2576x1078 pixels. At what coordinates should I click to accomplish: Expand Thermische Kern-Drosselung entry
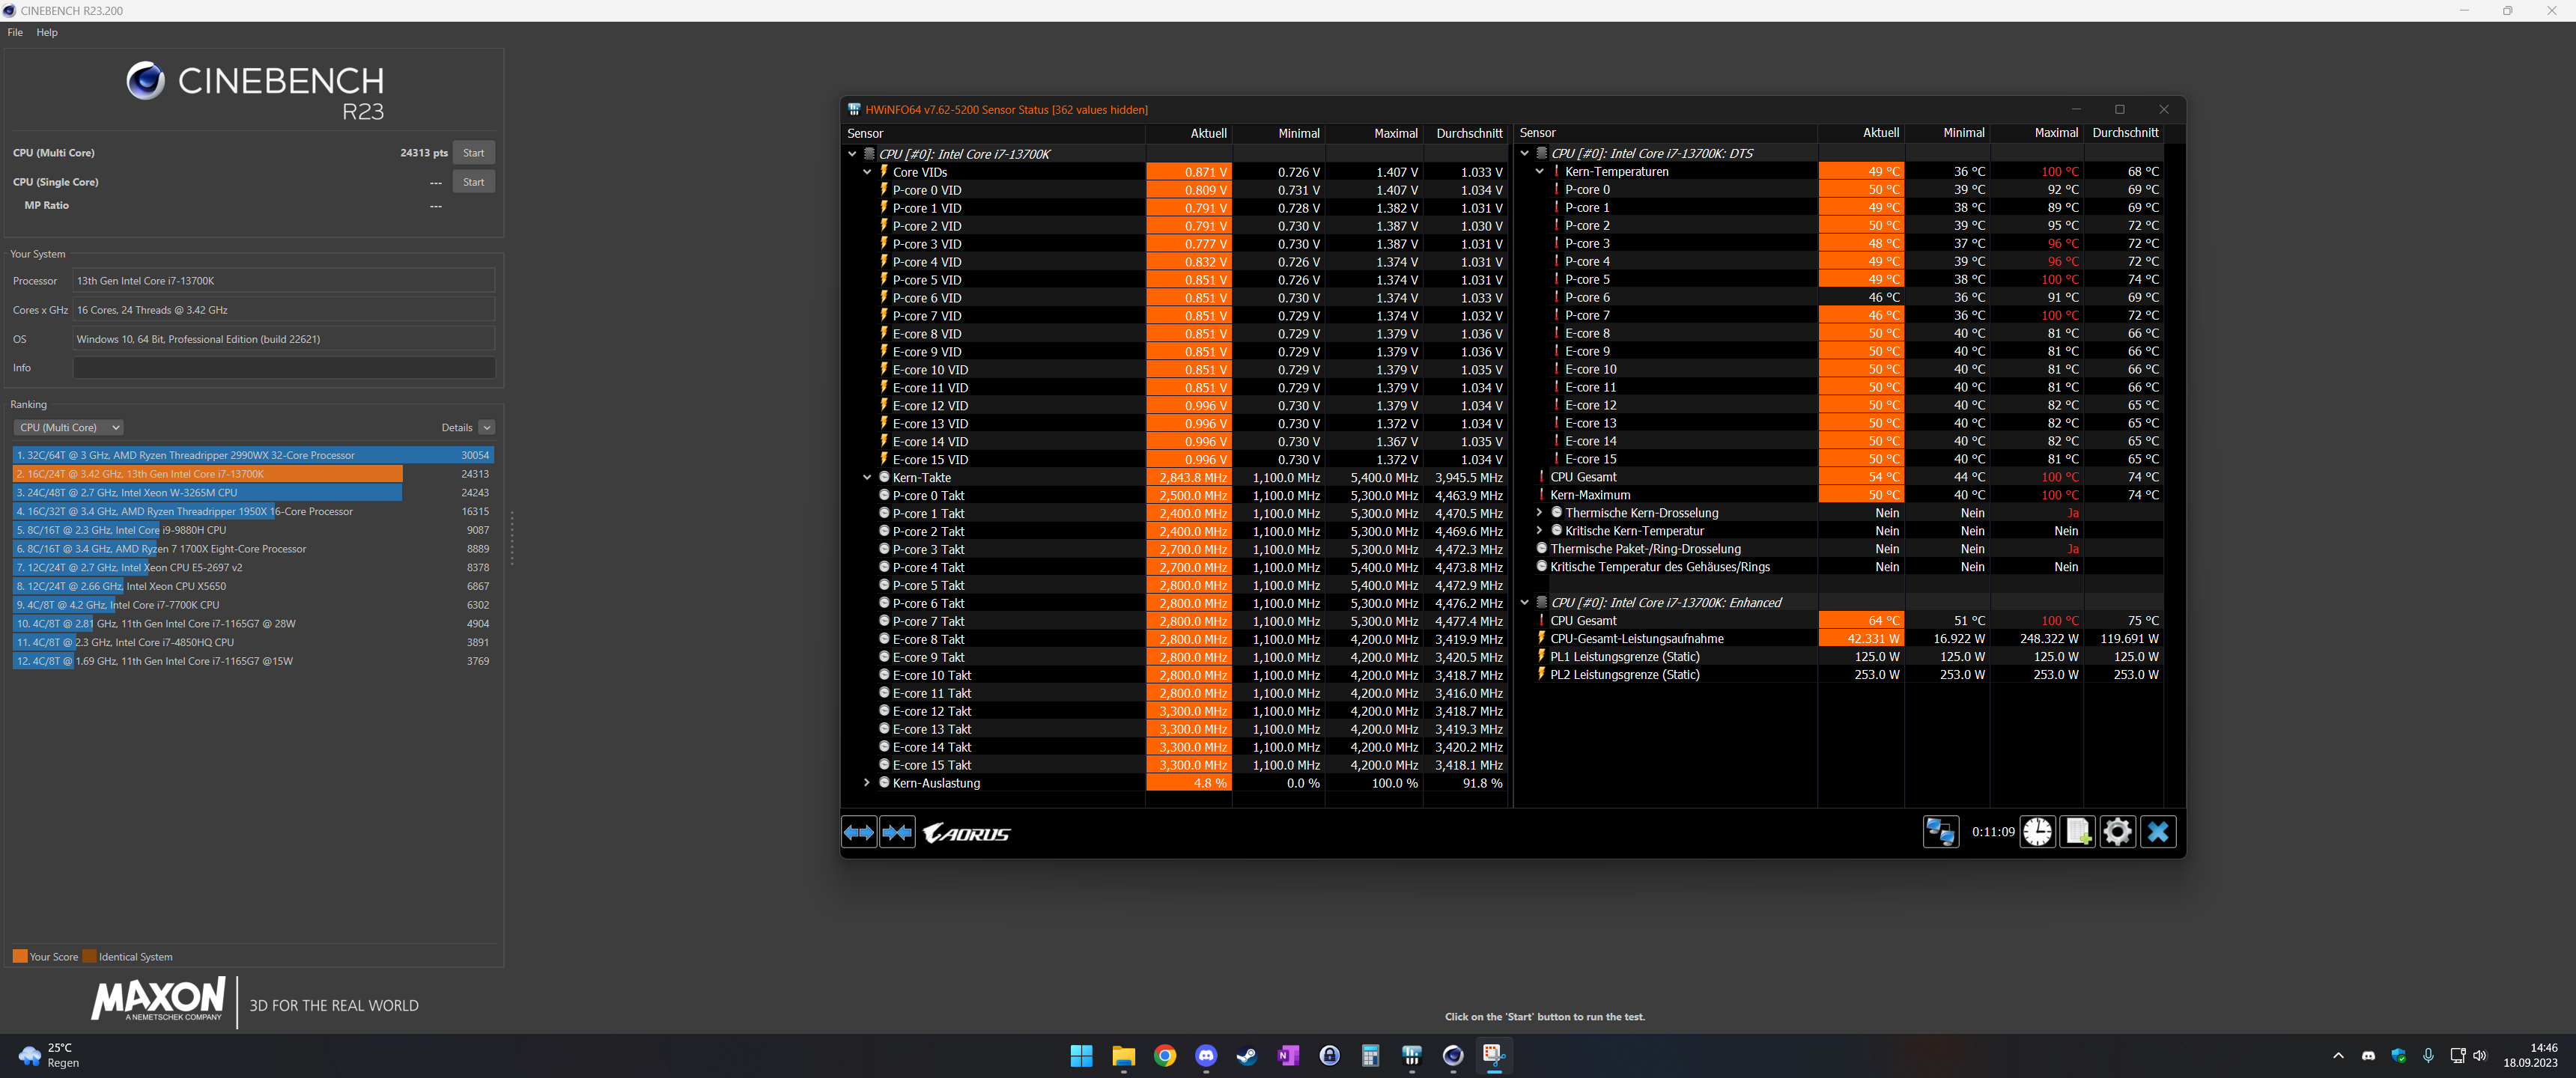pyautogui.click(x=1539, y=513)
